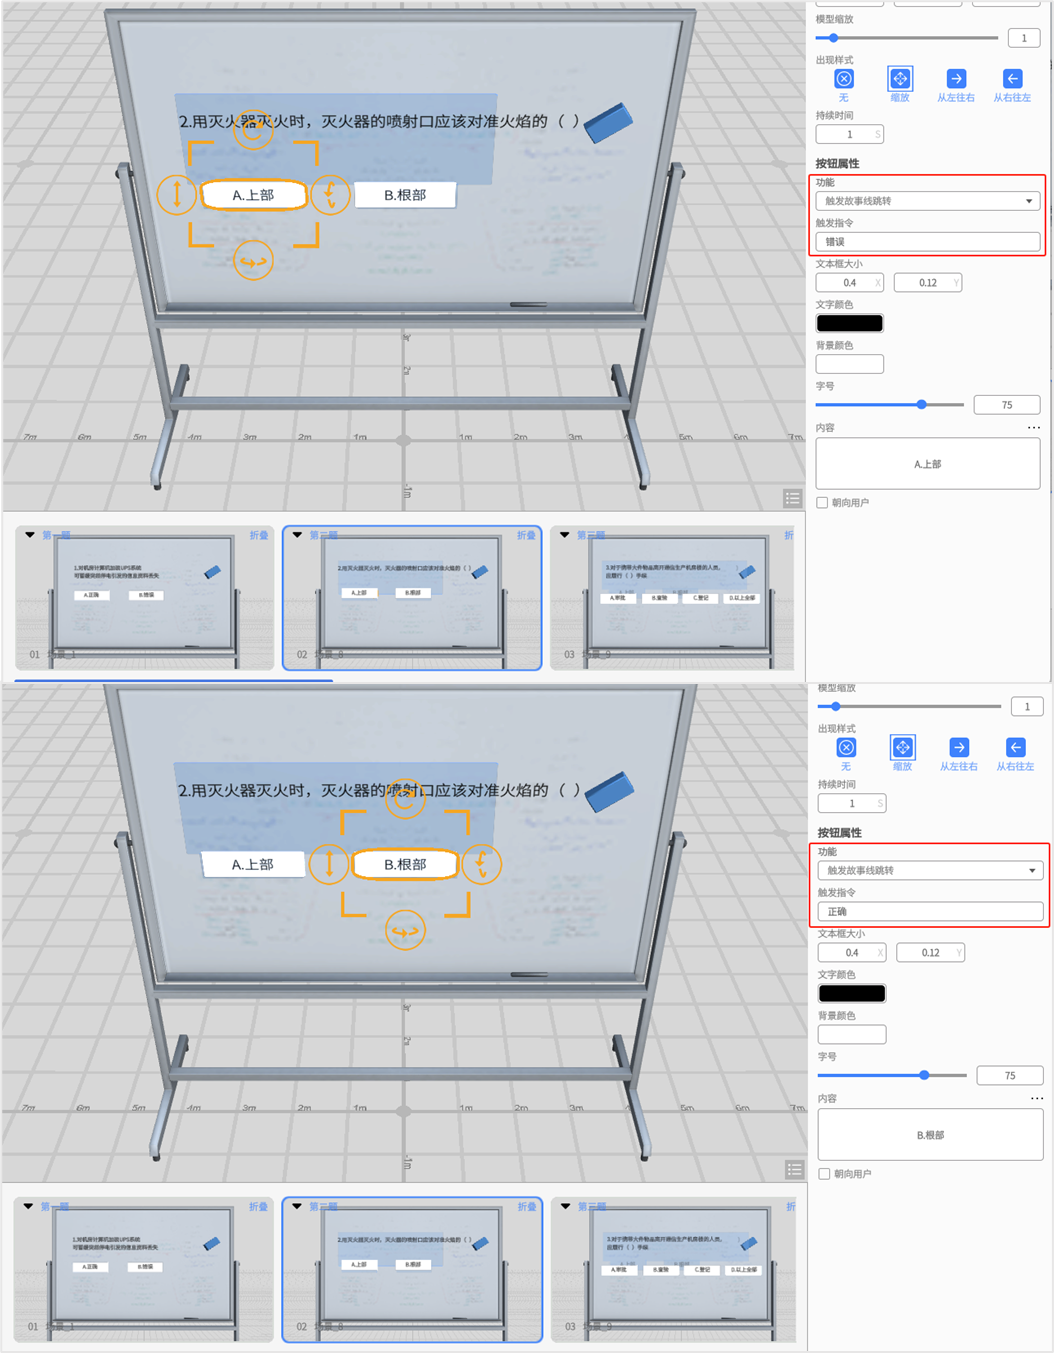Click the 触发指令 field containing 正确

pyautogui.click(x=931, y=911)
